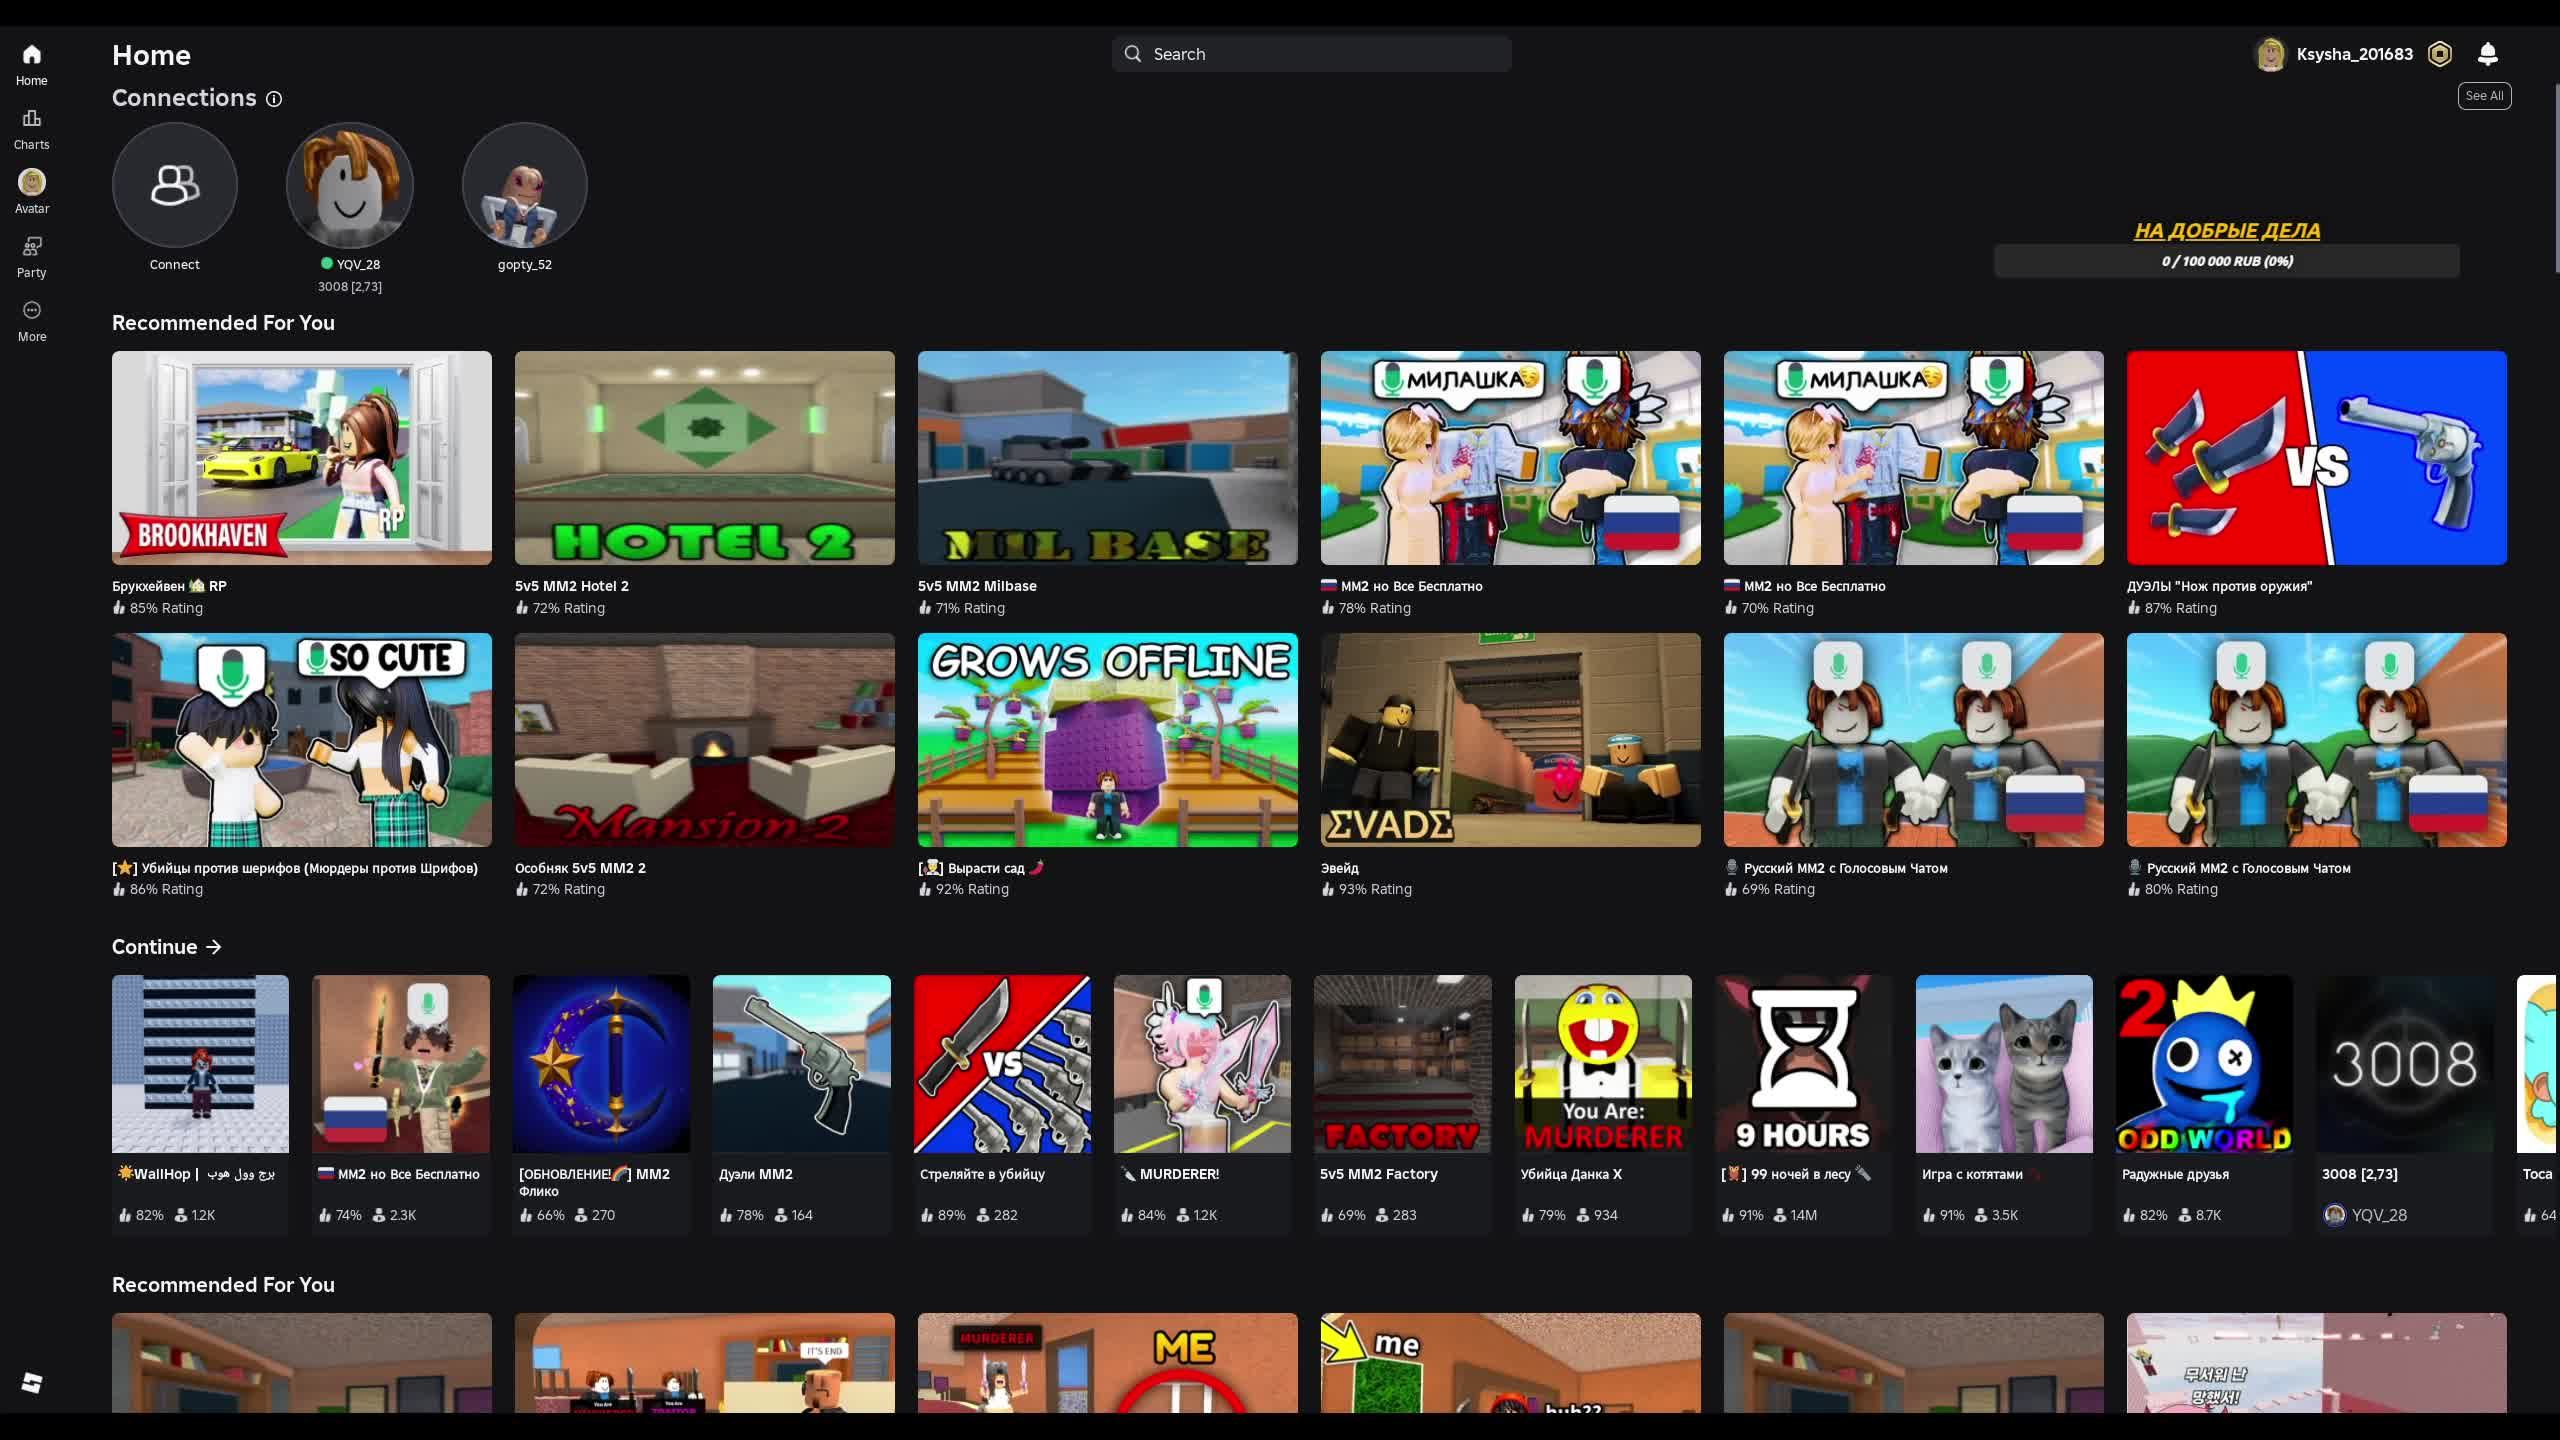Click the See All connections button

2484,96
